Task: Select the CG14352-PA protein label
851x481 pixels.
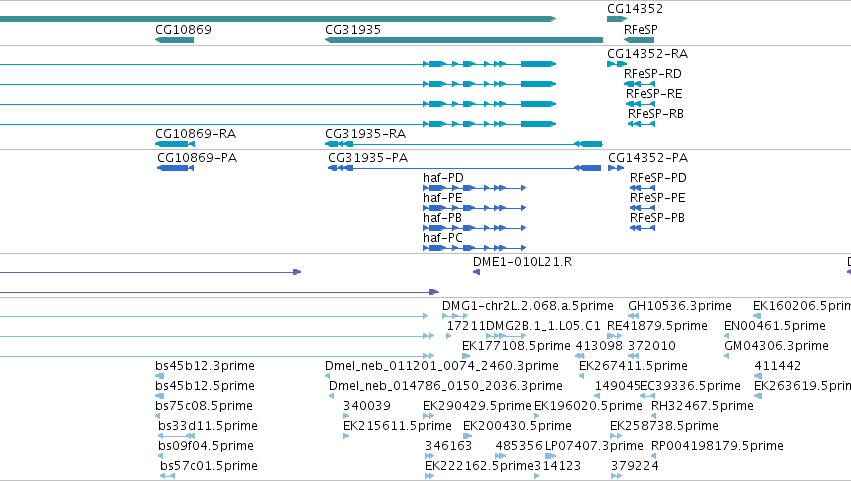Action: click(x=647, y=158)
